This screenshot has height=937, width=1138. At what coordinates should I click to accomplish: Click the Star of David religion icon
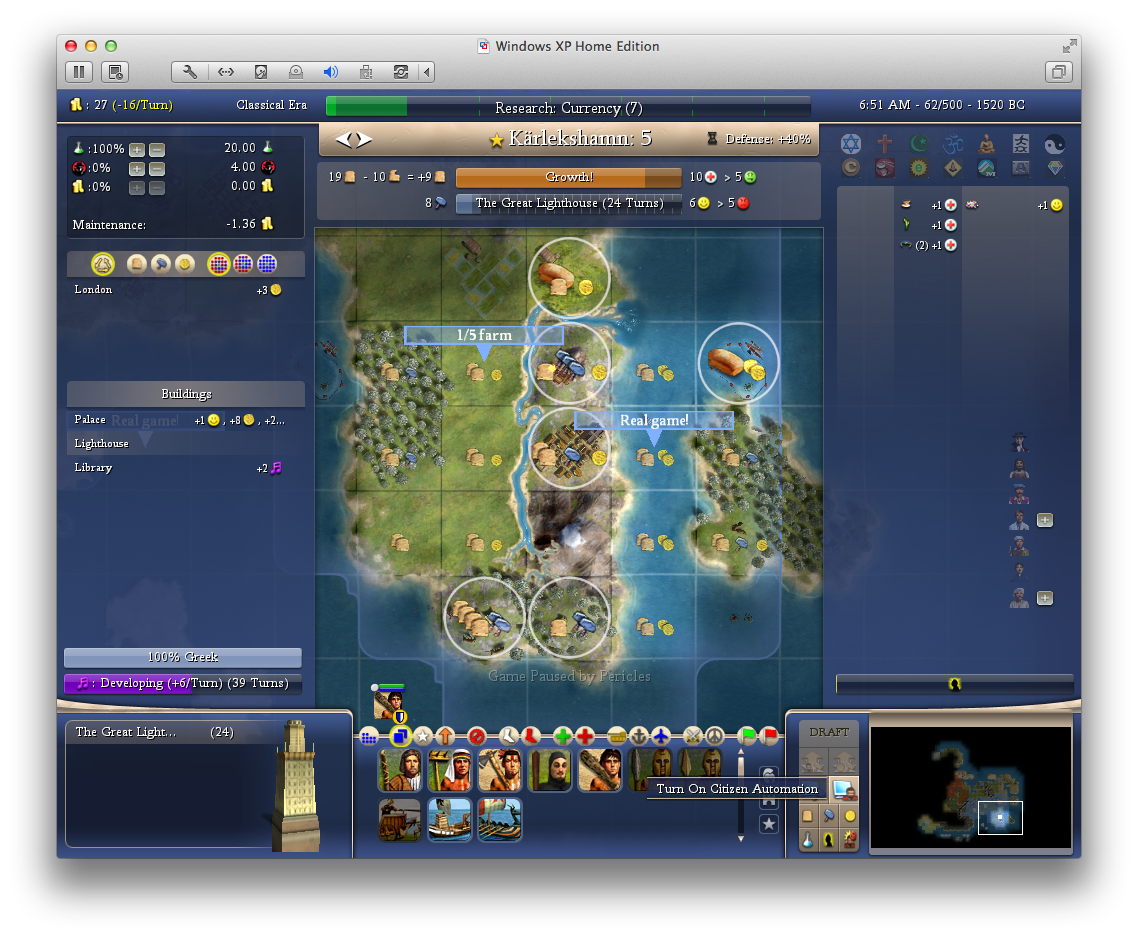[x=851, y=144]
